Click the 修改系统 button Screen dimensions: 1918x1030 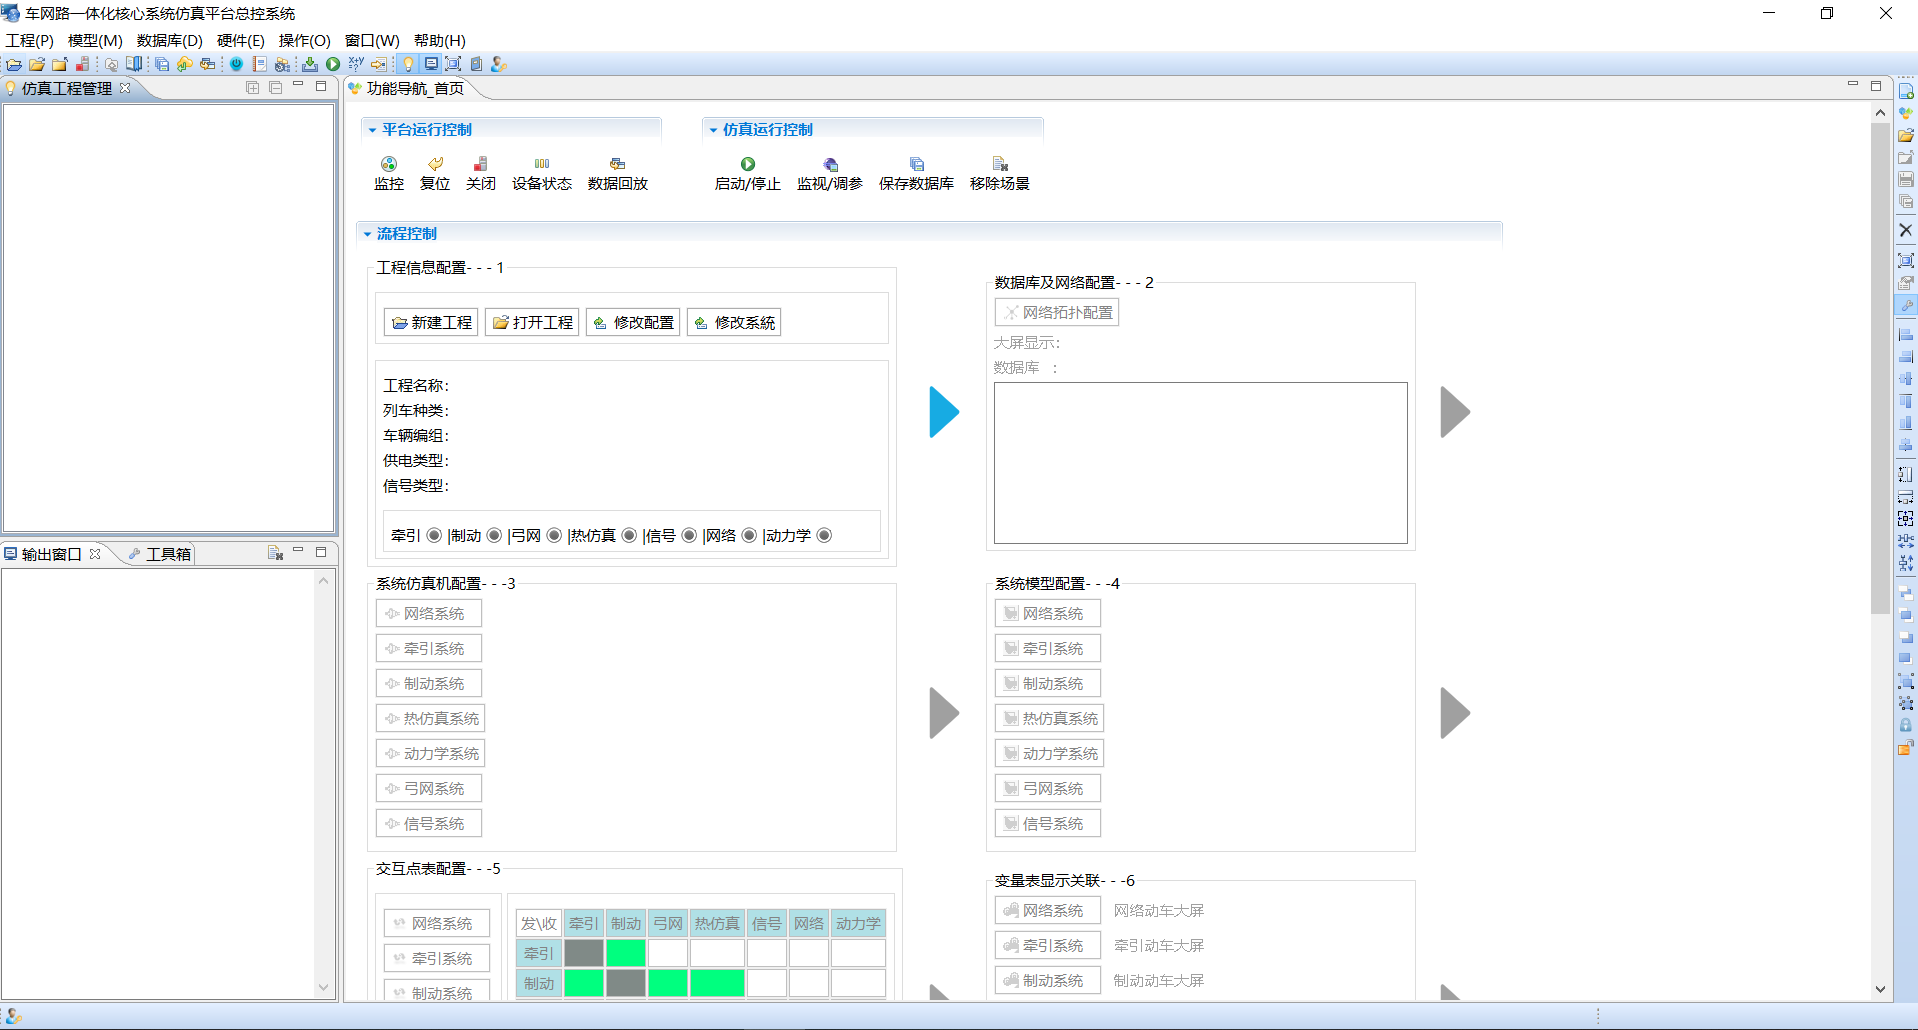(x=734, y=322)
